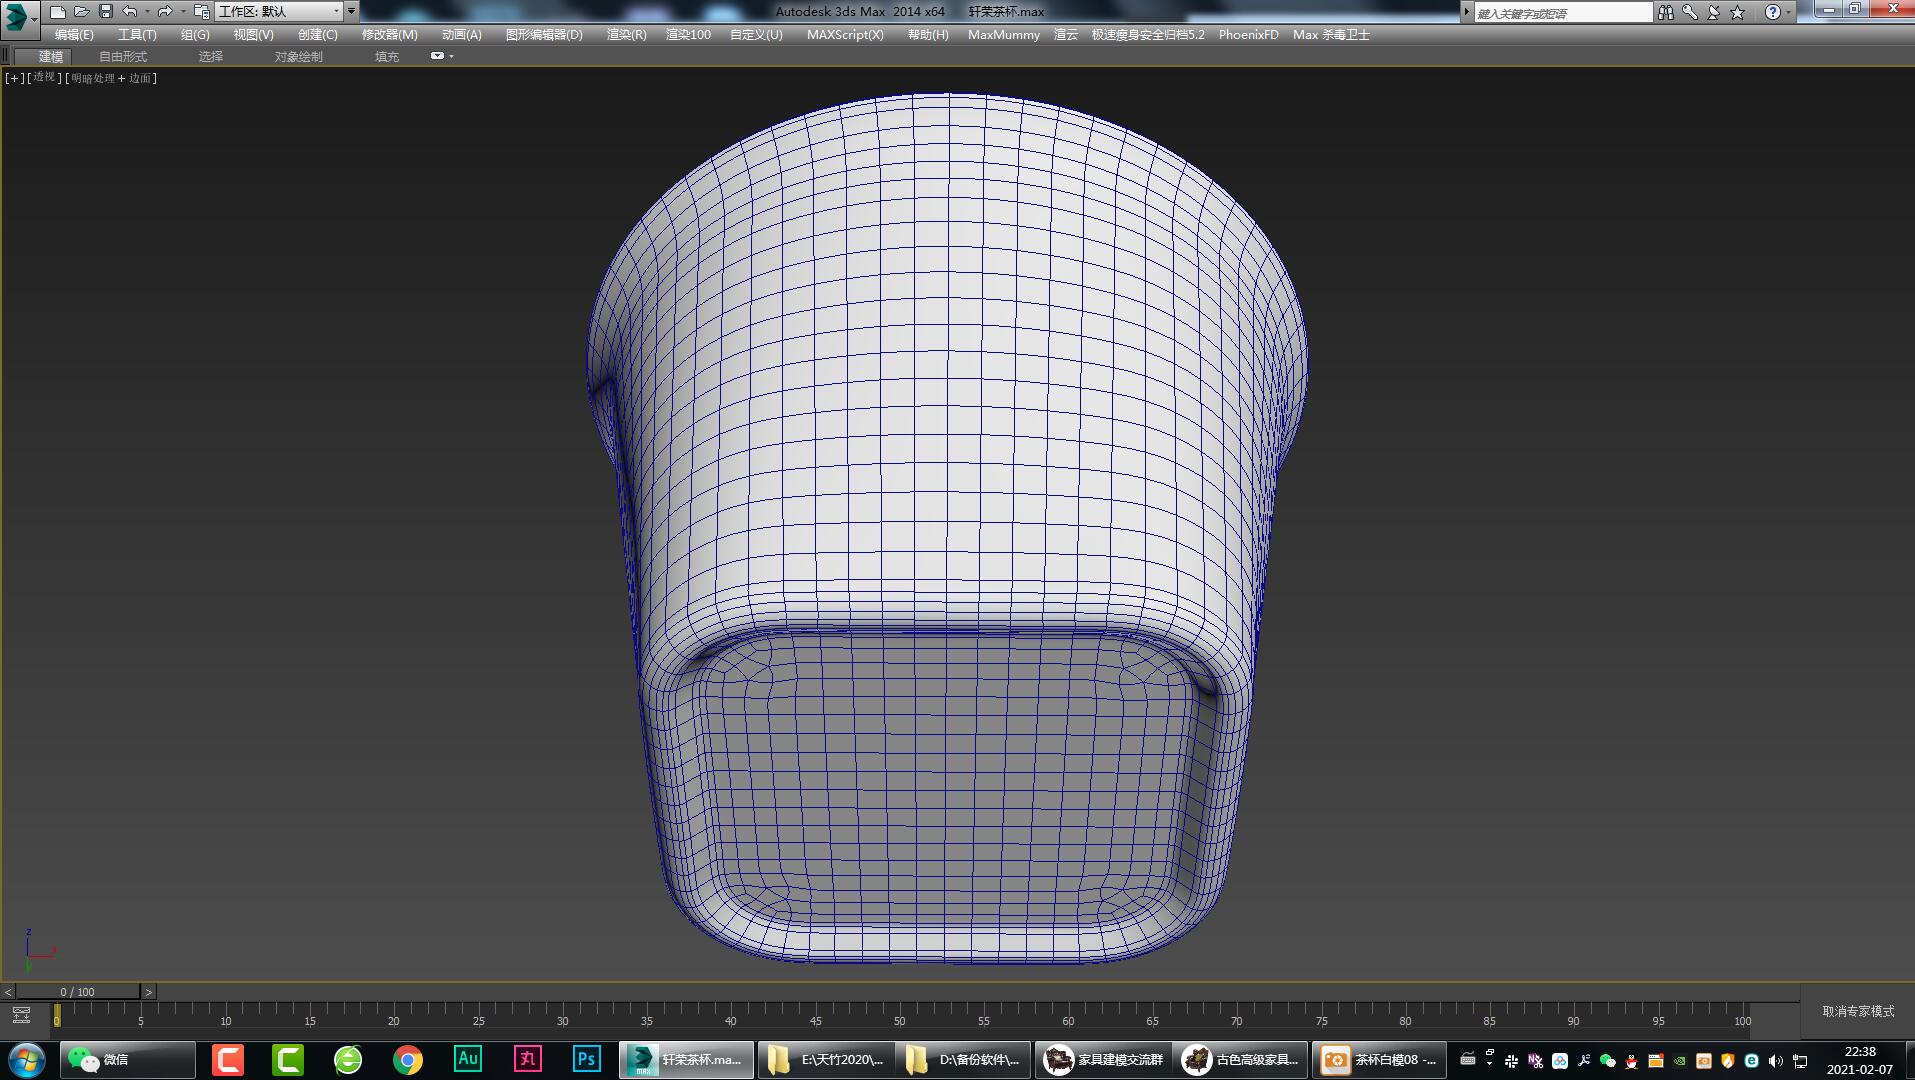Switch to the 自由形式 ribbon tab
Viewport: 1915px width, 1080px height.
point(122,57)
